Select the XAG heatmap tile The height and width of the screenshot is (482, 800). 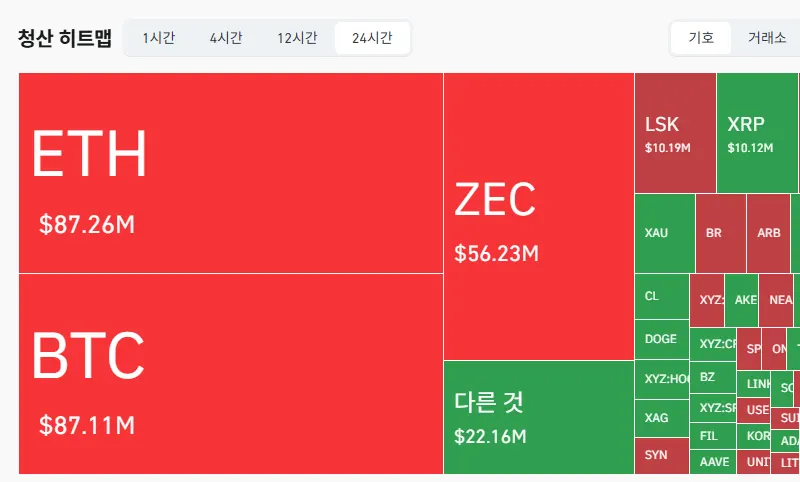pyautogui.click(x=662, y=418)
